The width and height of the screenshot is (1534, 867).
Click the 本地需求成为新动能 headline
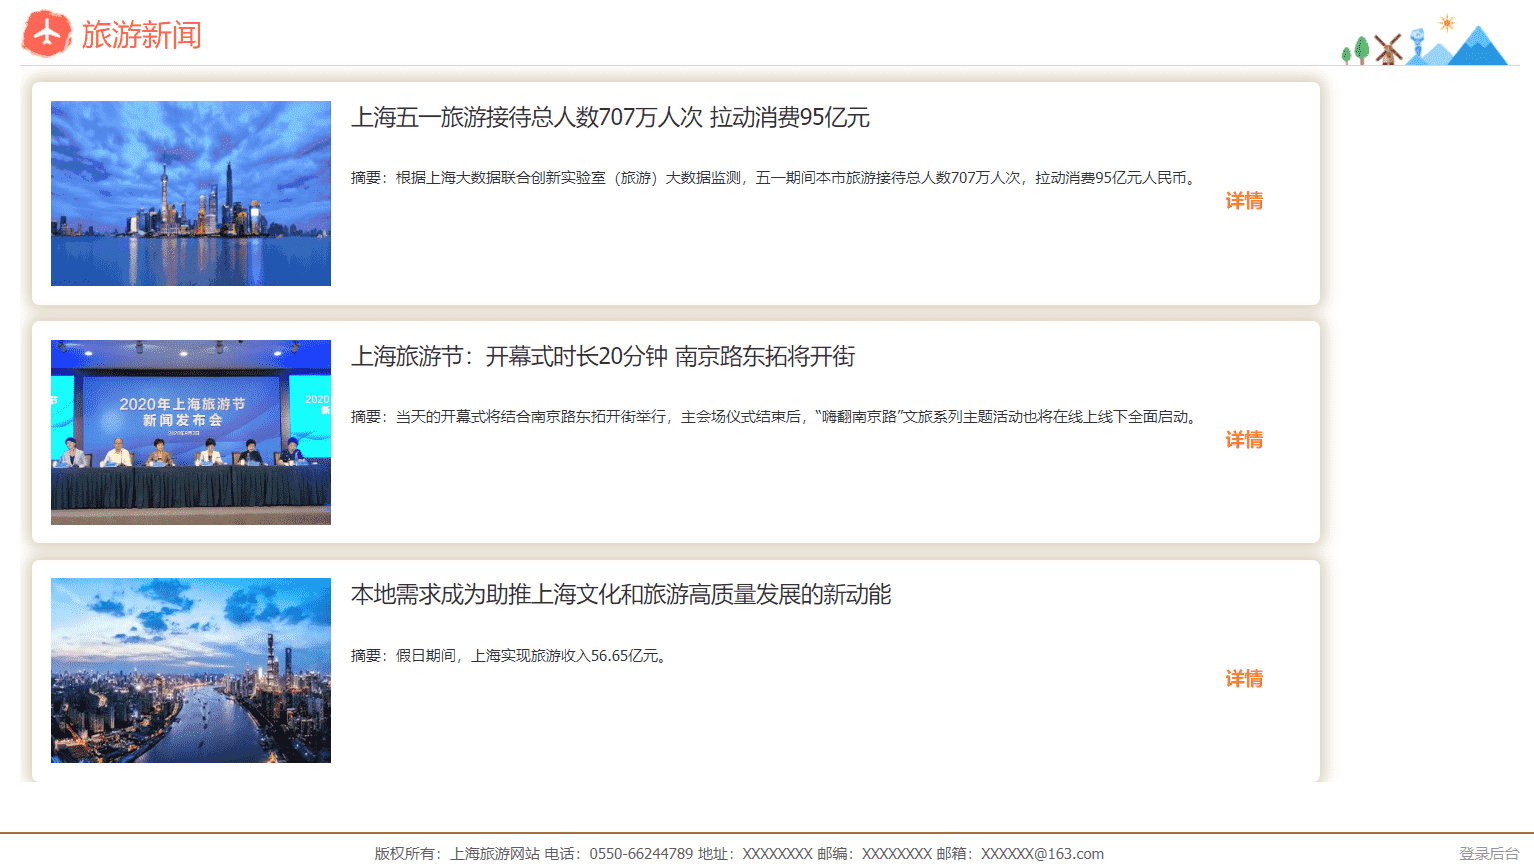621,596
